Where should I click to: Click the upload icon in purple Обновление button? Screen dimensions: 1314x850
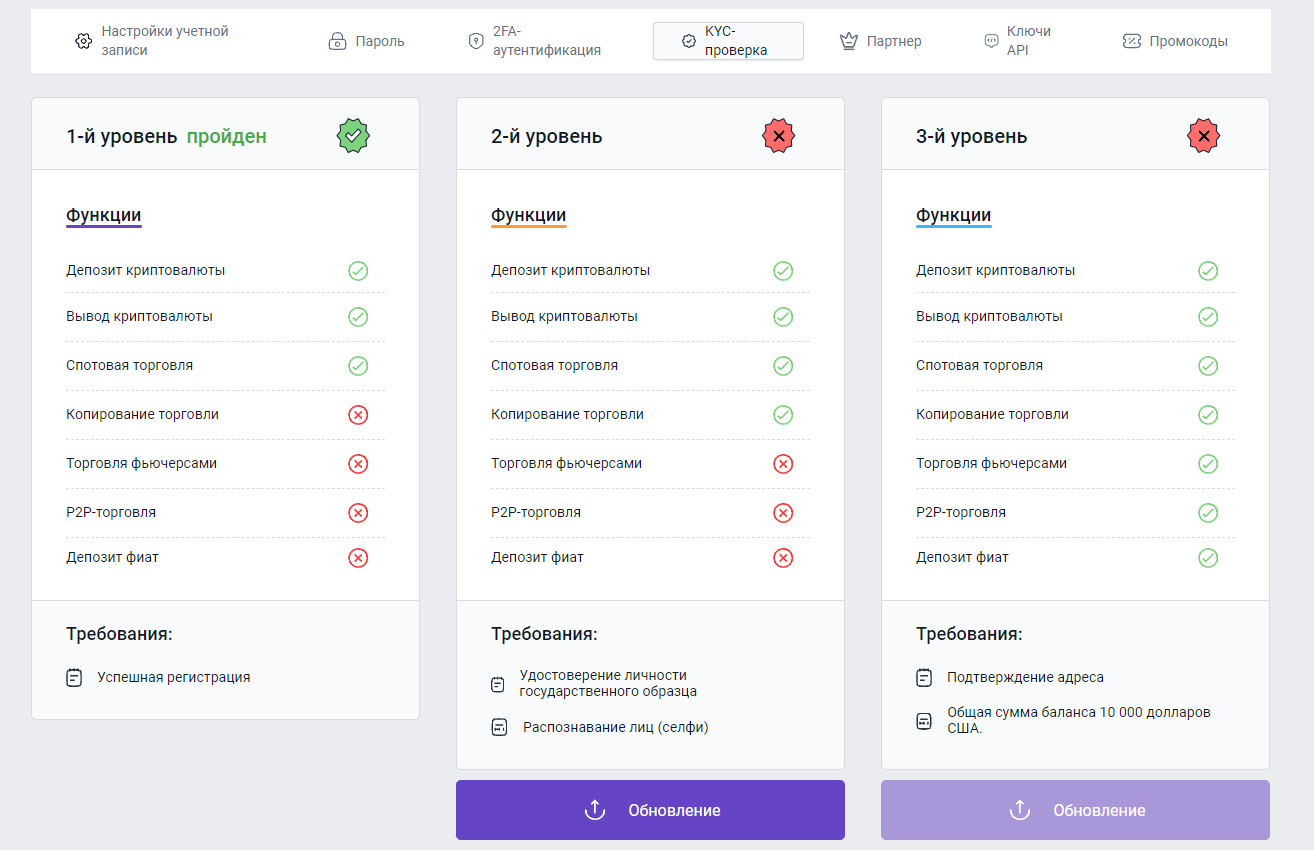[595, 810]
